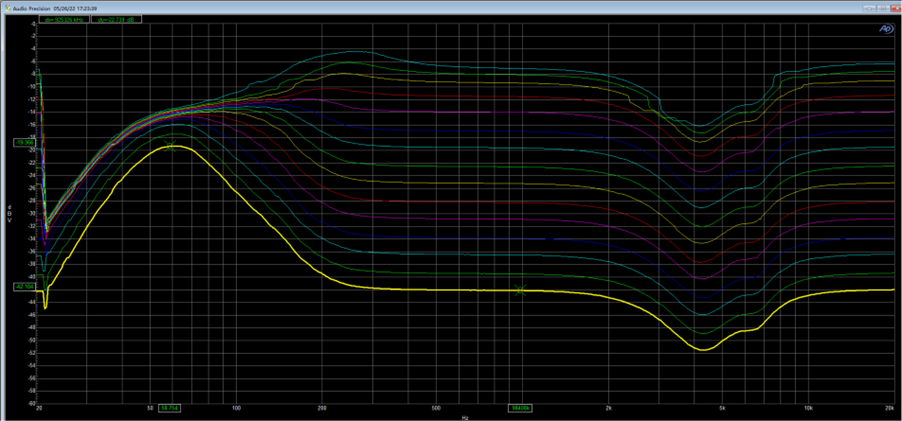Click the 500 tick label on the frequency axis
Screen dimensions: 902x421
(x=435, y=408)
